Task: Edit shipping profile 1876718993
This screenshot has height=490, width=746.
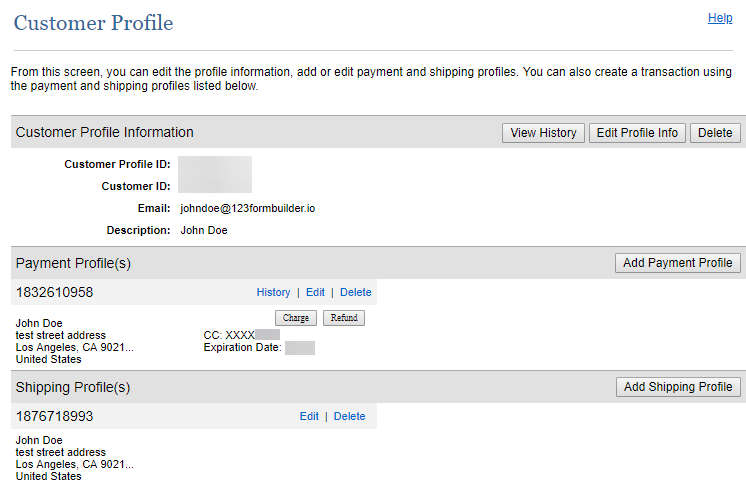Action: [309, 417]
